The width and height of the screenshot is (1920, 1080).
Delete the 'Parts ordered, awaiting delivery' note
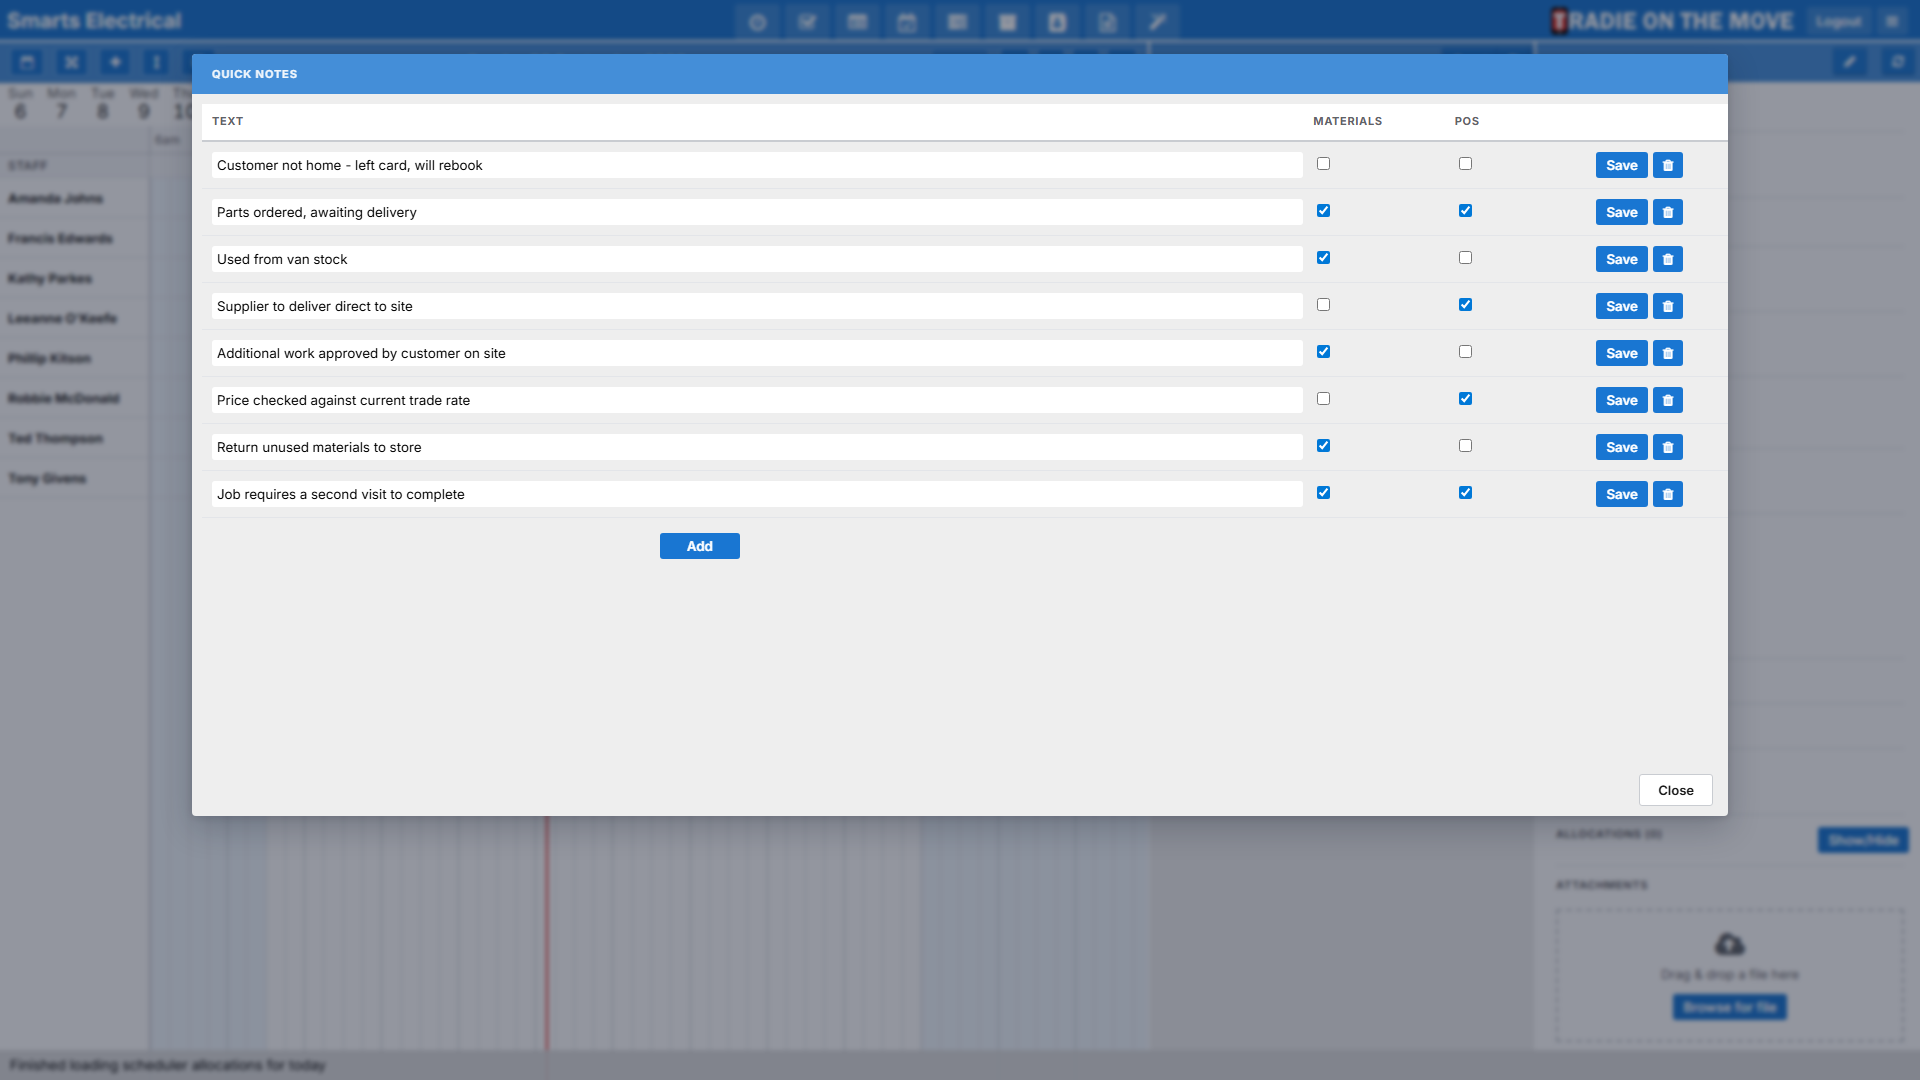[x=1667, y=212]
